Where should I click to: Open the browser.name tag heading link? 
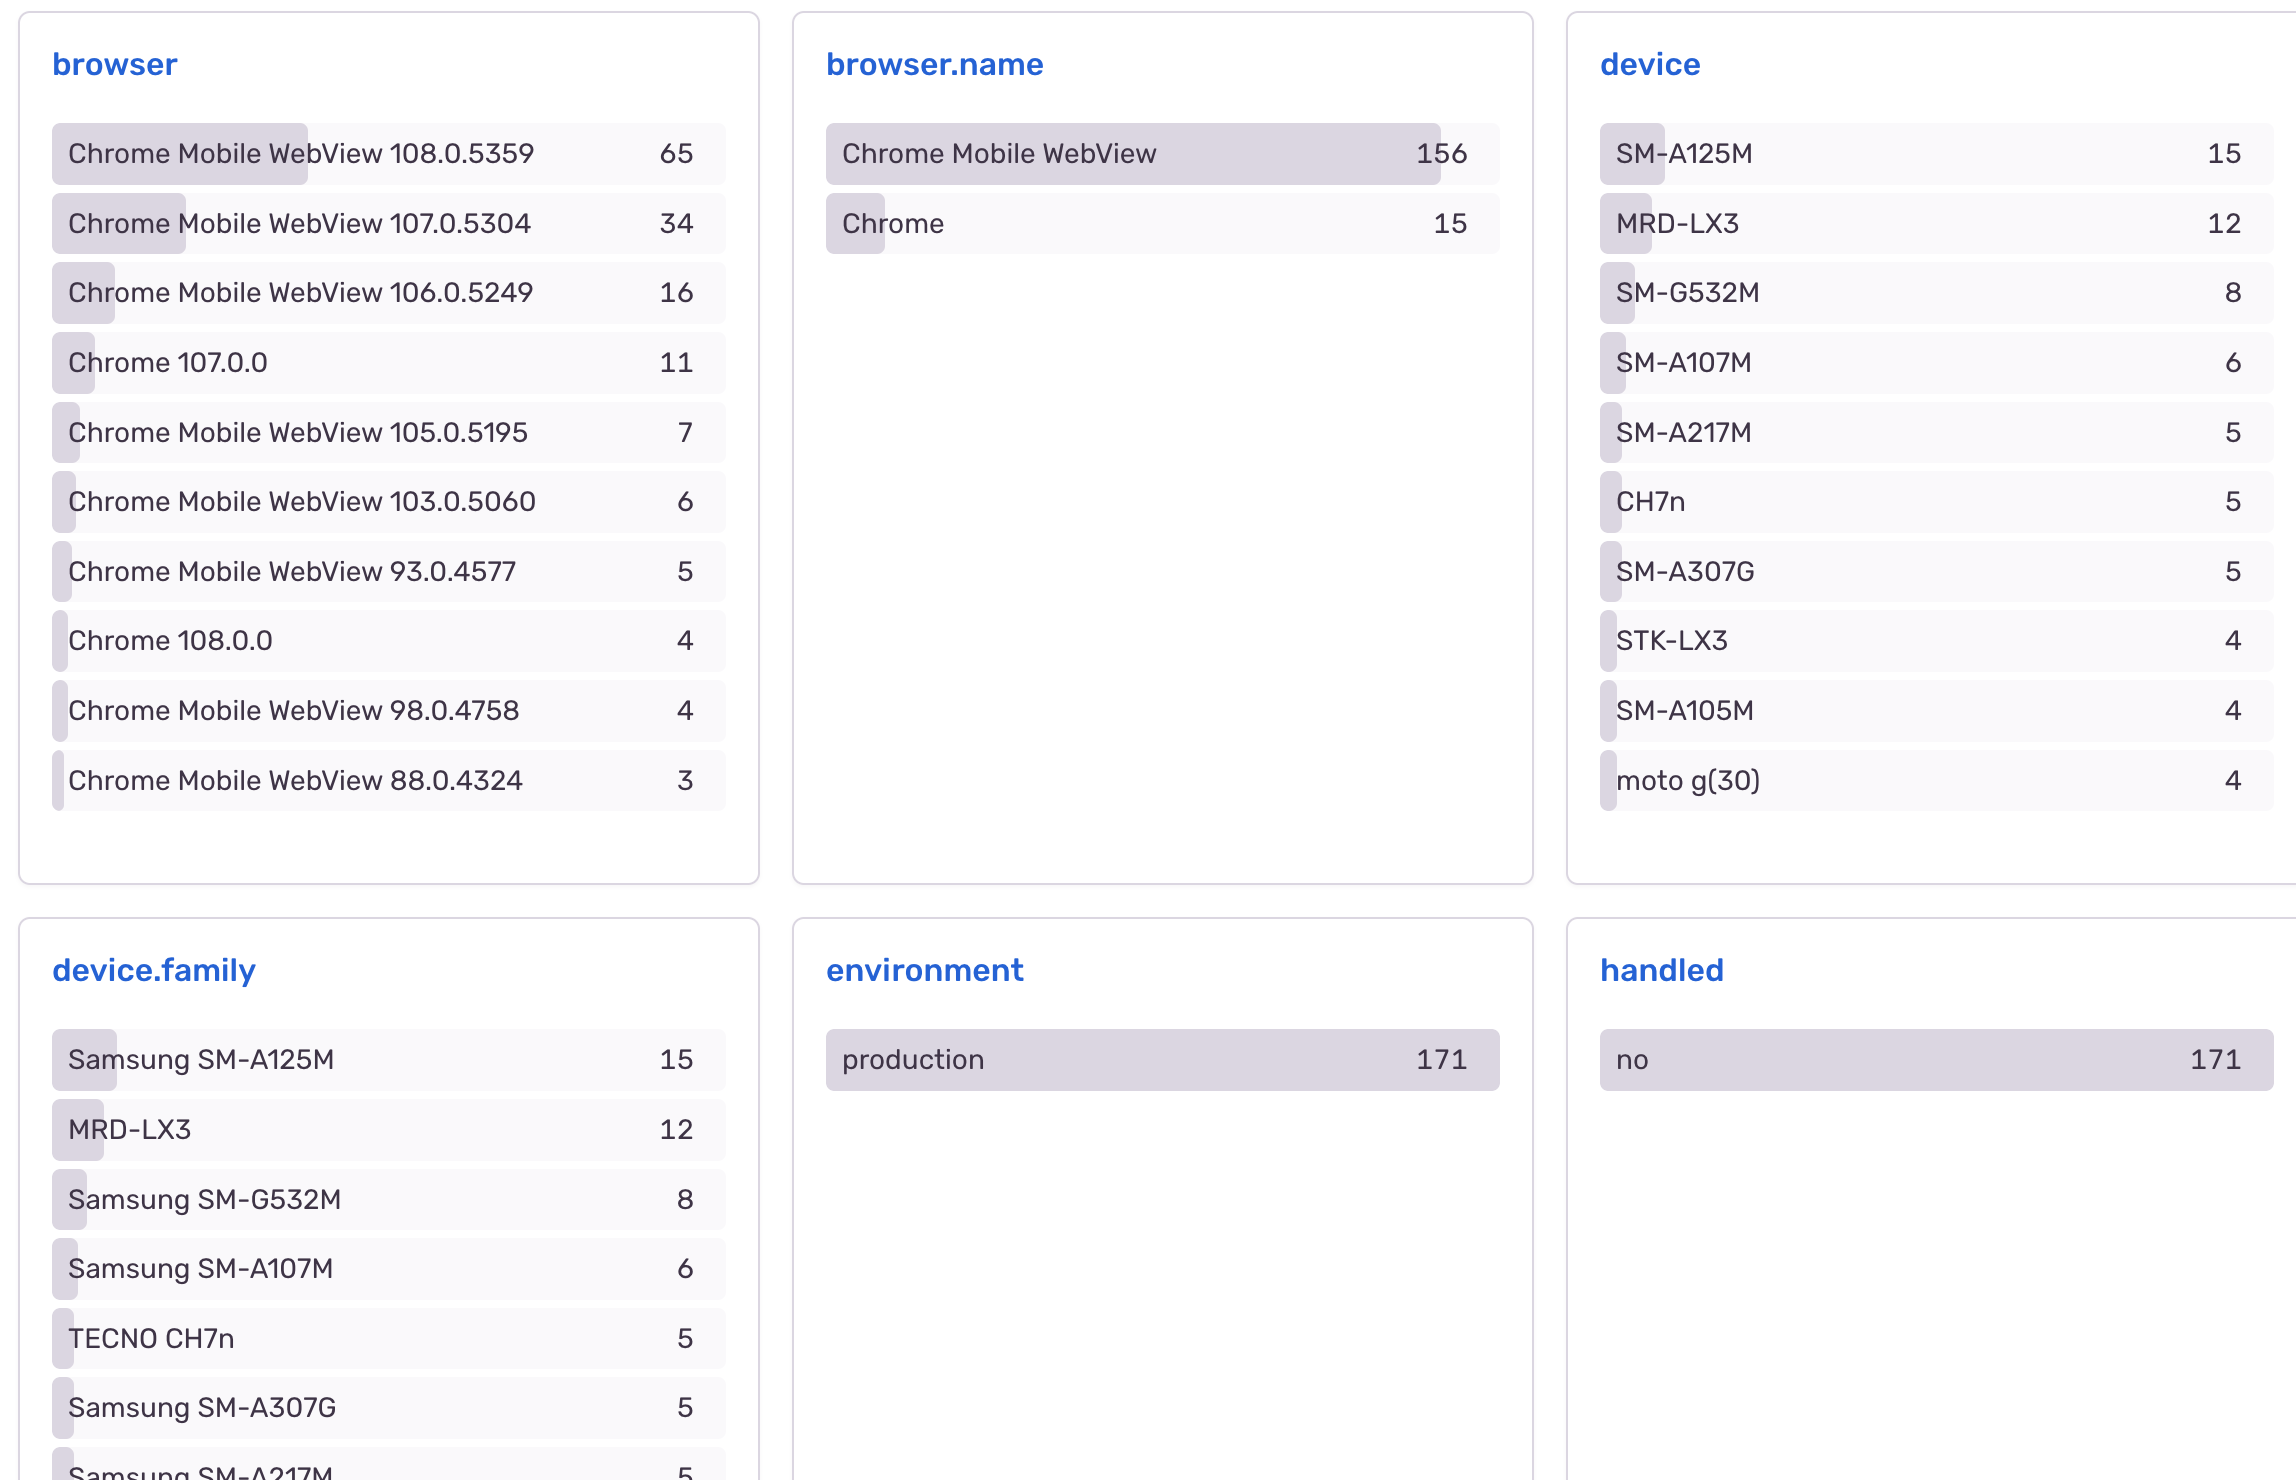(934, 64)
